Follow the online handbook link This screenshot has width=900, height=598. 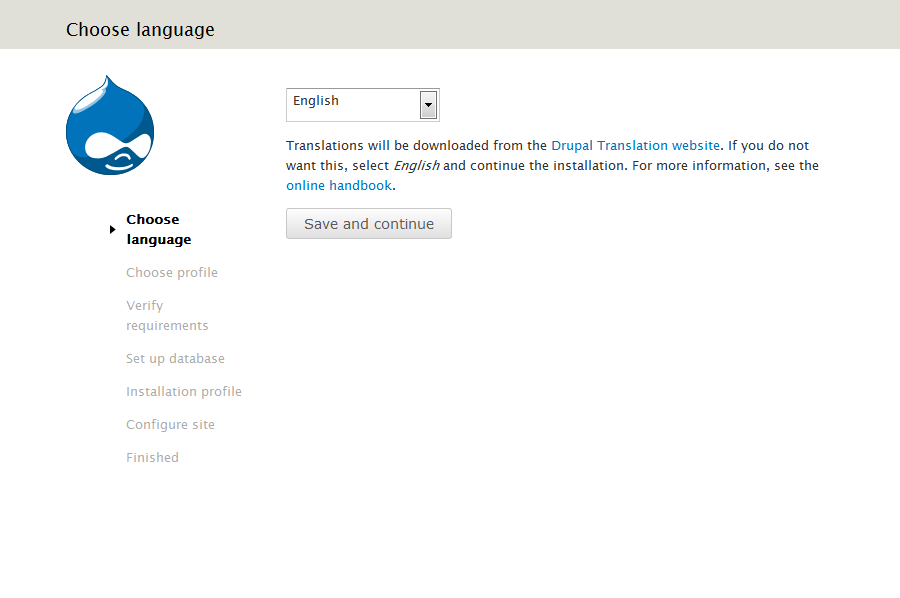tap(339, 185)
